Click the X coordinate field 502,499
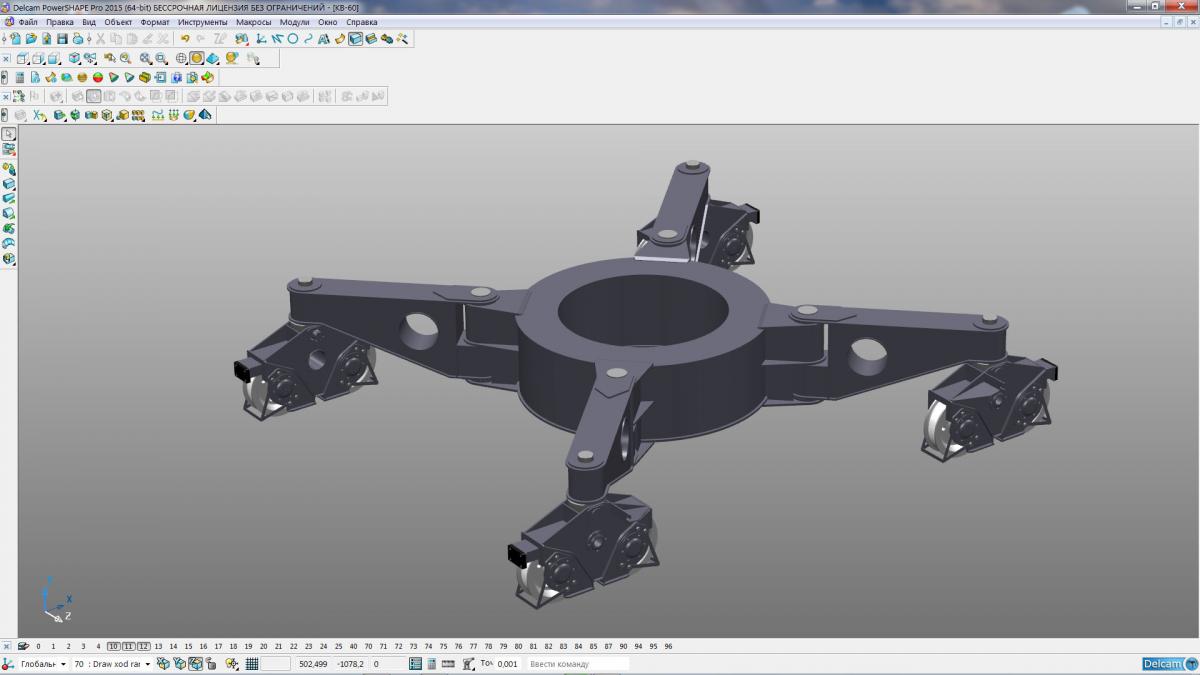The image size is (1200, 675). point(313,663)
